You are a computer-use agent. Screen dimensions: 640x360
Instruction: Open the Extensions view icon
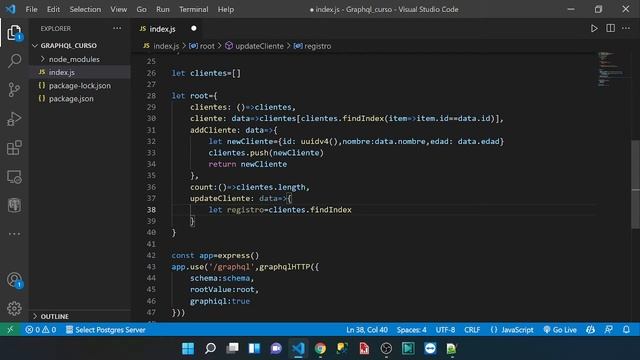click(x=14, y=148)
